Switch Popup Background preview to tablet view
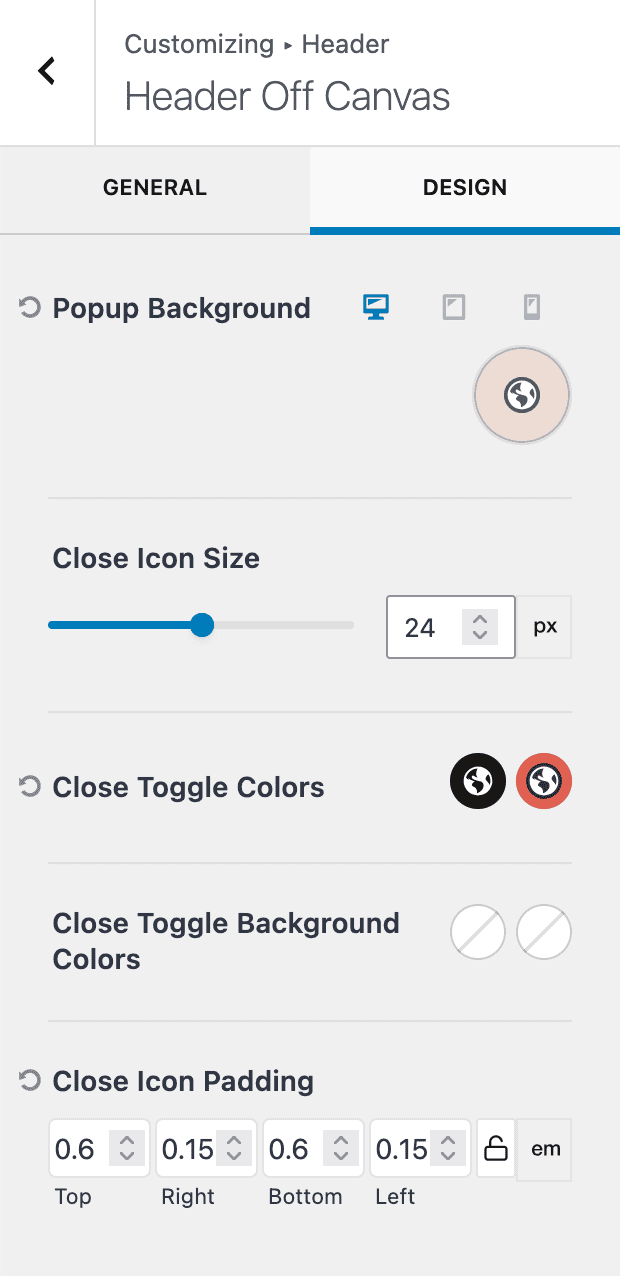The image size is (620, 1276). click(453, 307)
